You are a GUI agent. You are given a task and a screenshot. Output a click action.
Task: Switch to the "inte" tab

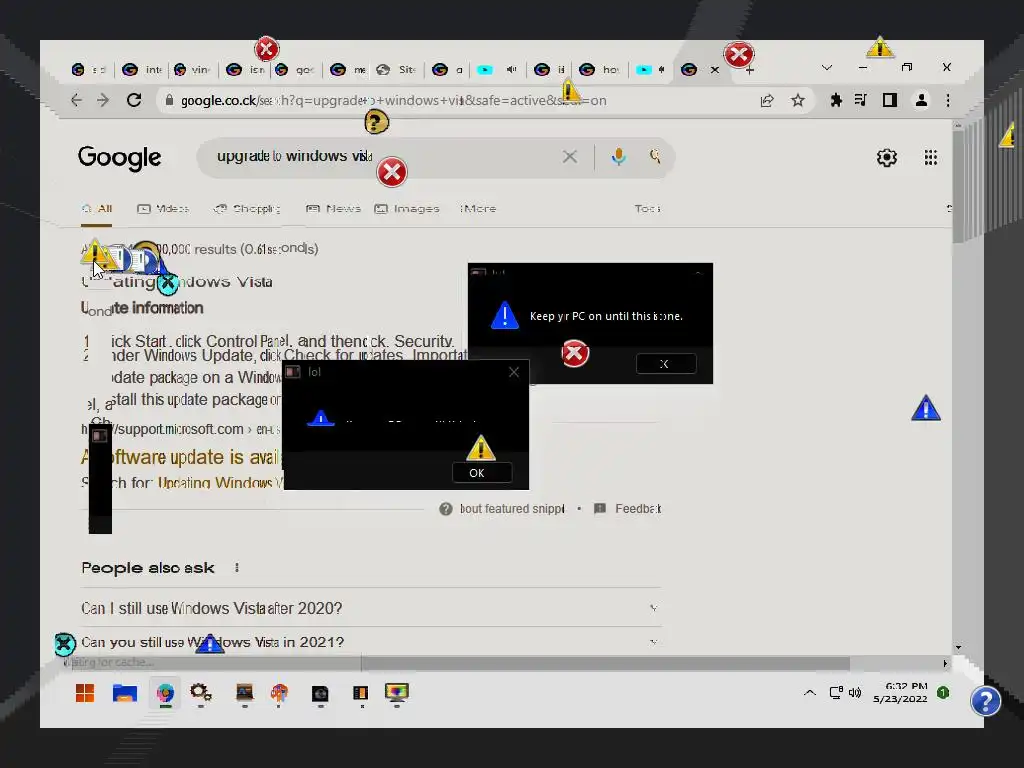pyautogui.click(x=144, y=70)
